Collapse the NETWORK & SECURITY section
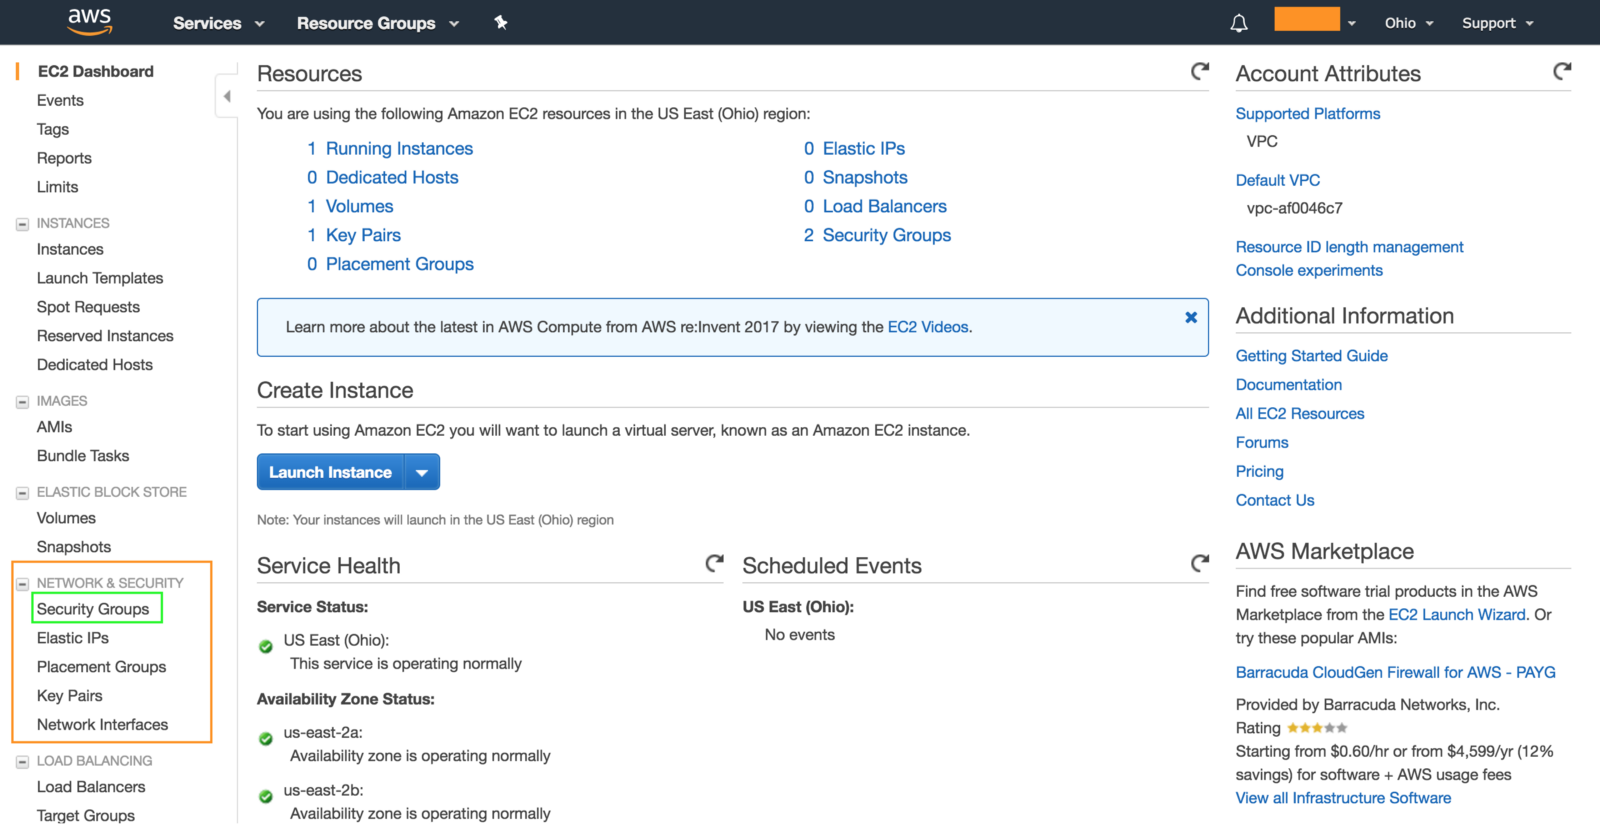Screen dimensions: 1600x832 [22, 584]
